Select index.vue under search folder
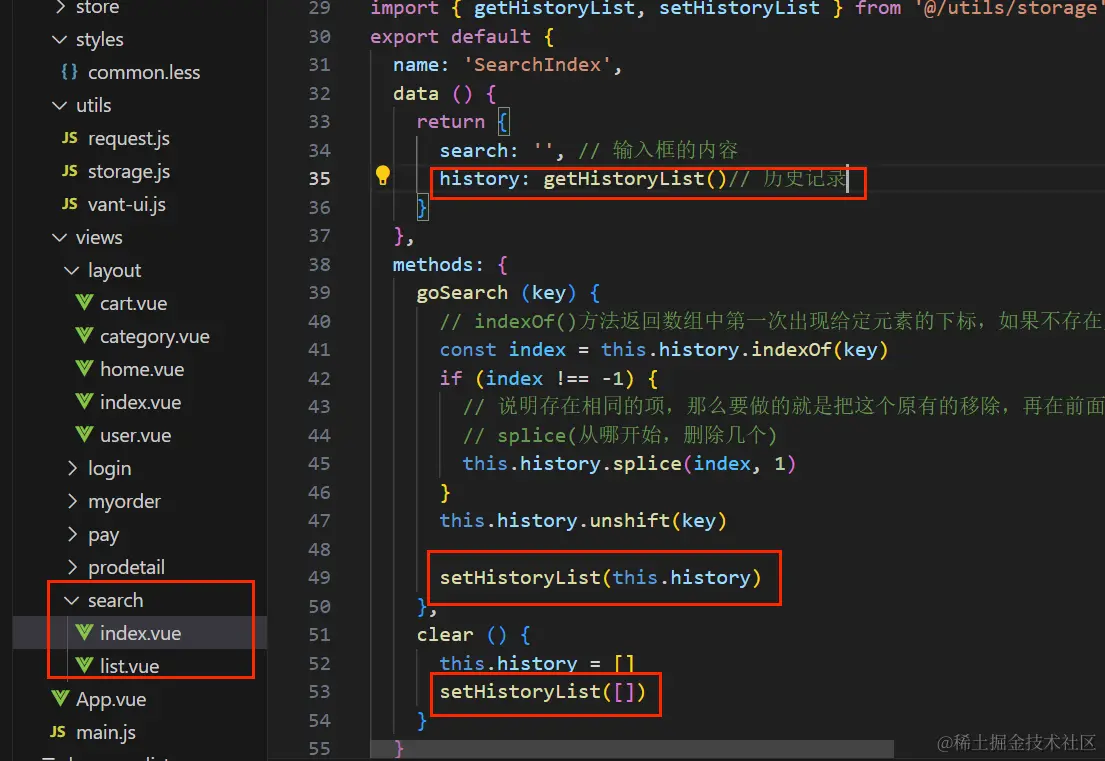The height and width of the screenshot is (761, 1105). click(x=140, y=633)
